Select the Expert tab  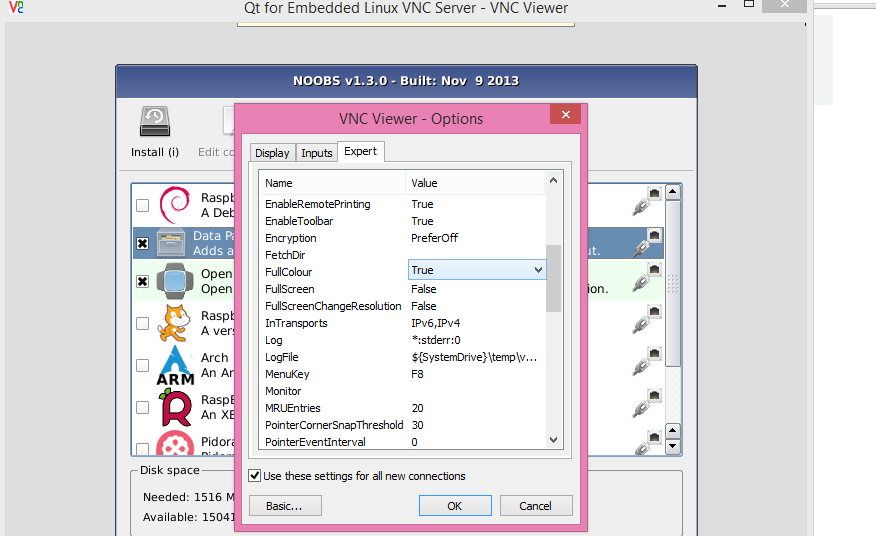(x=360, y=151)
